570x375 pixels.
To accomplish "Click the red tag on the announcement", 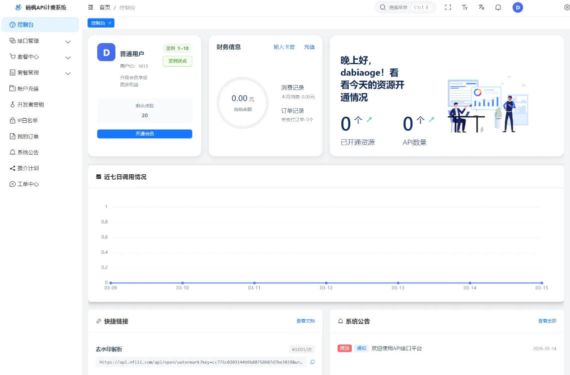I will tap(345, 348).
